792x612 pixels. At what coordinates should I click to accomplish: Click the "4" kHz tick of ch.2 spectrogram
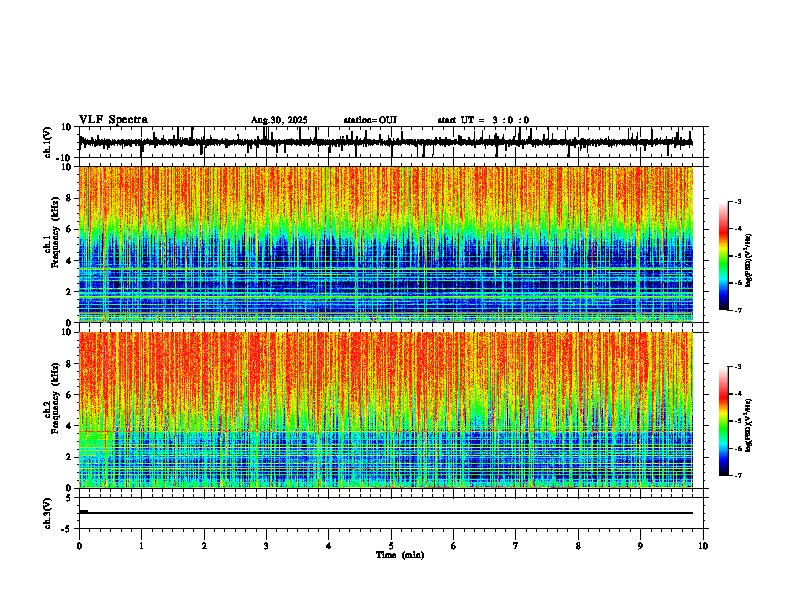[69, 426]
